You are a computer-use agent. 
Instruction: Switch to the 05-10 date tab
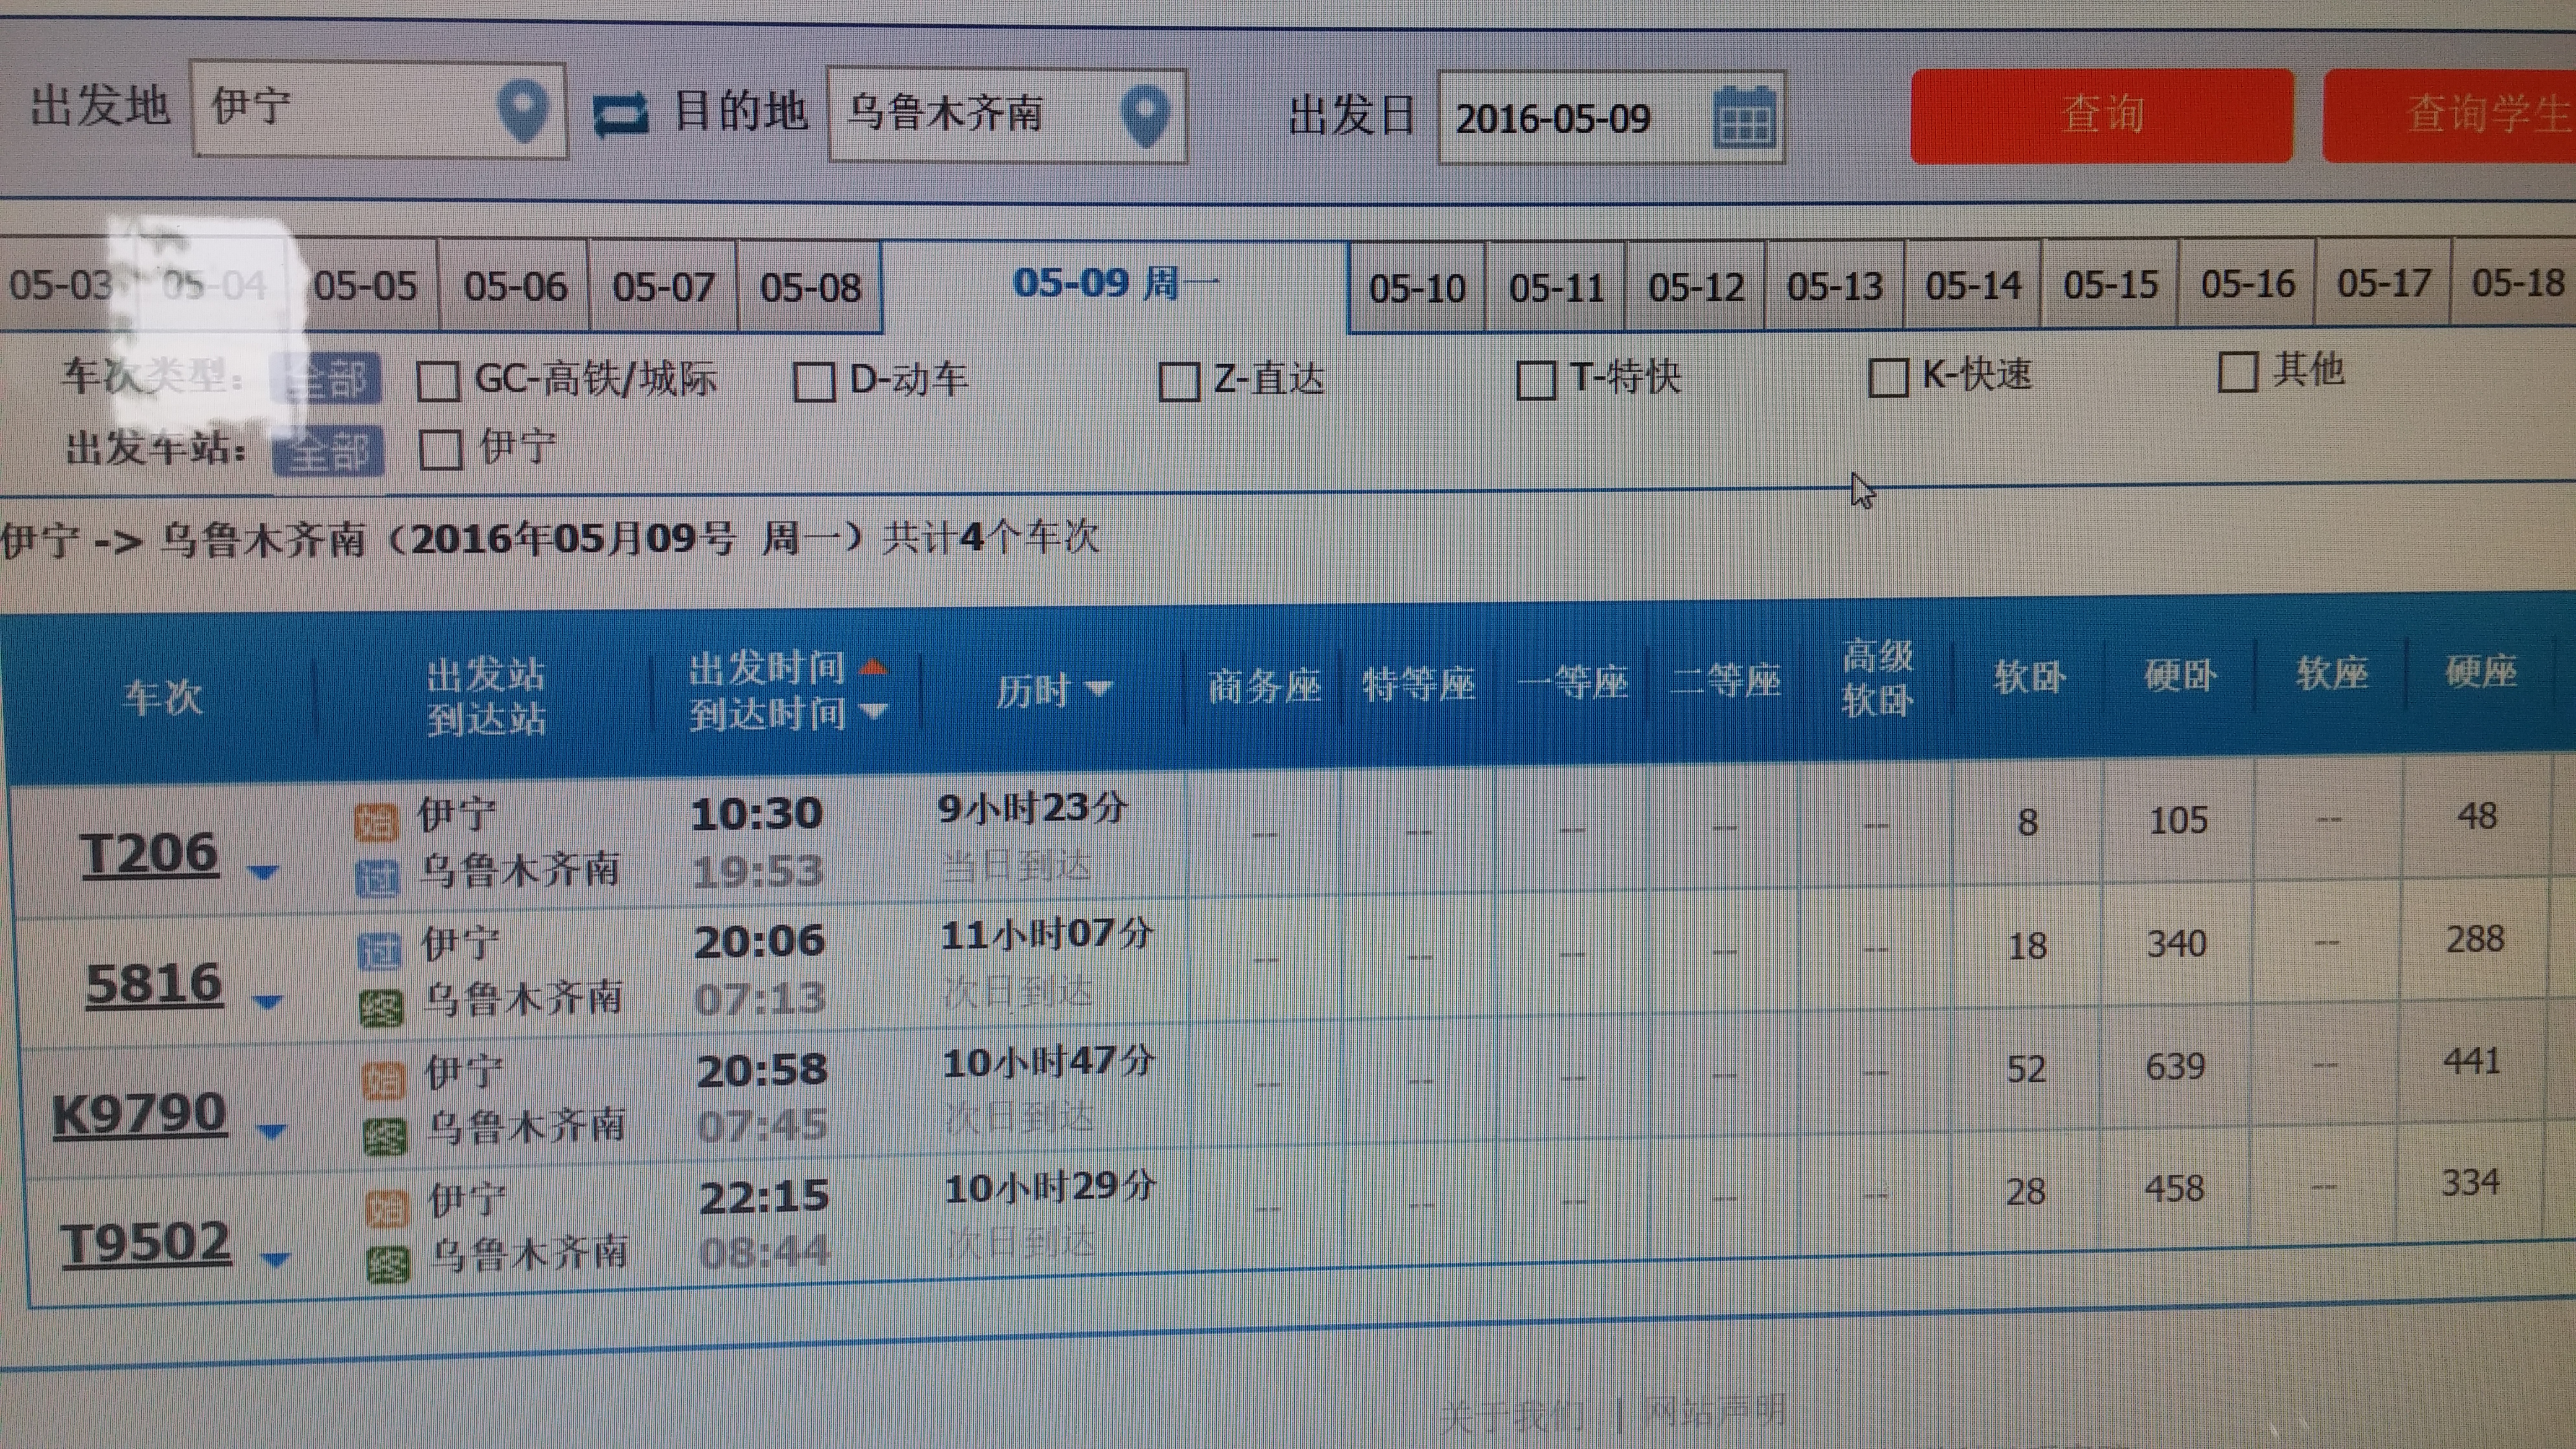1417,289
